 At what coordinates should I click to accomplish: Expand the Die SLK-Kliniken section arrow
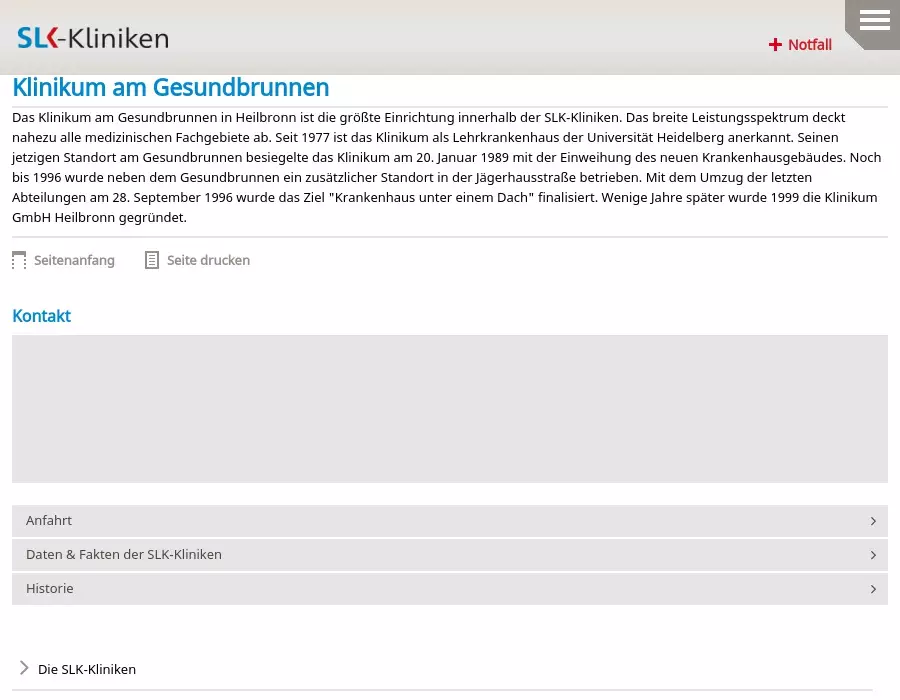pos(24,668)
